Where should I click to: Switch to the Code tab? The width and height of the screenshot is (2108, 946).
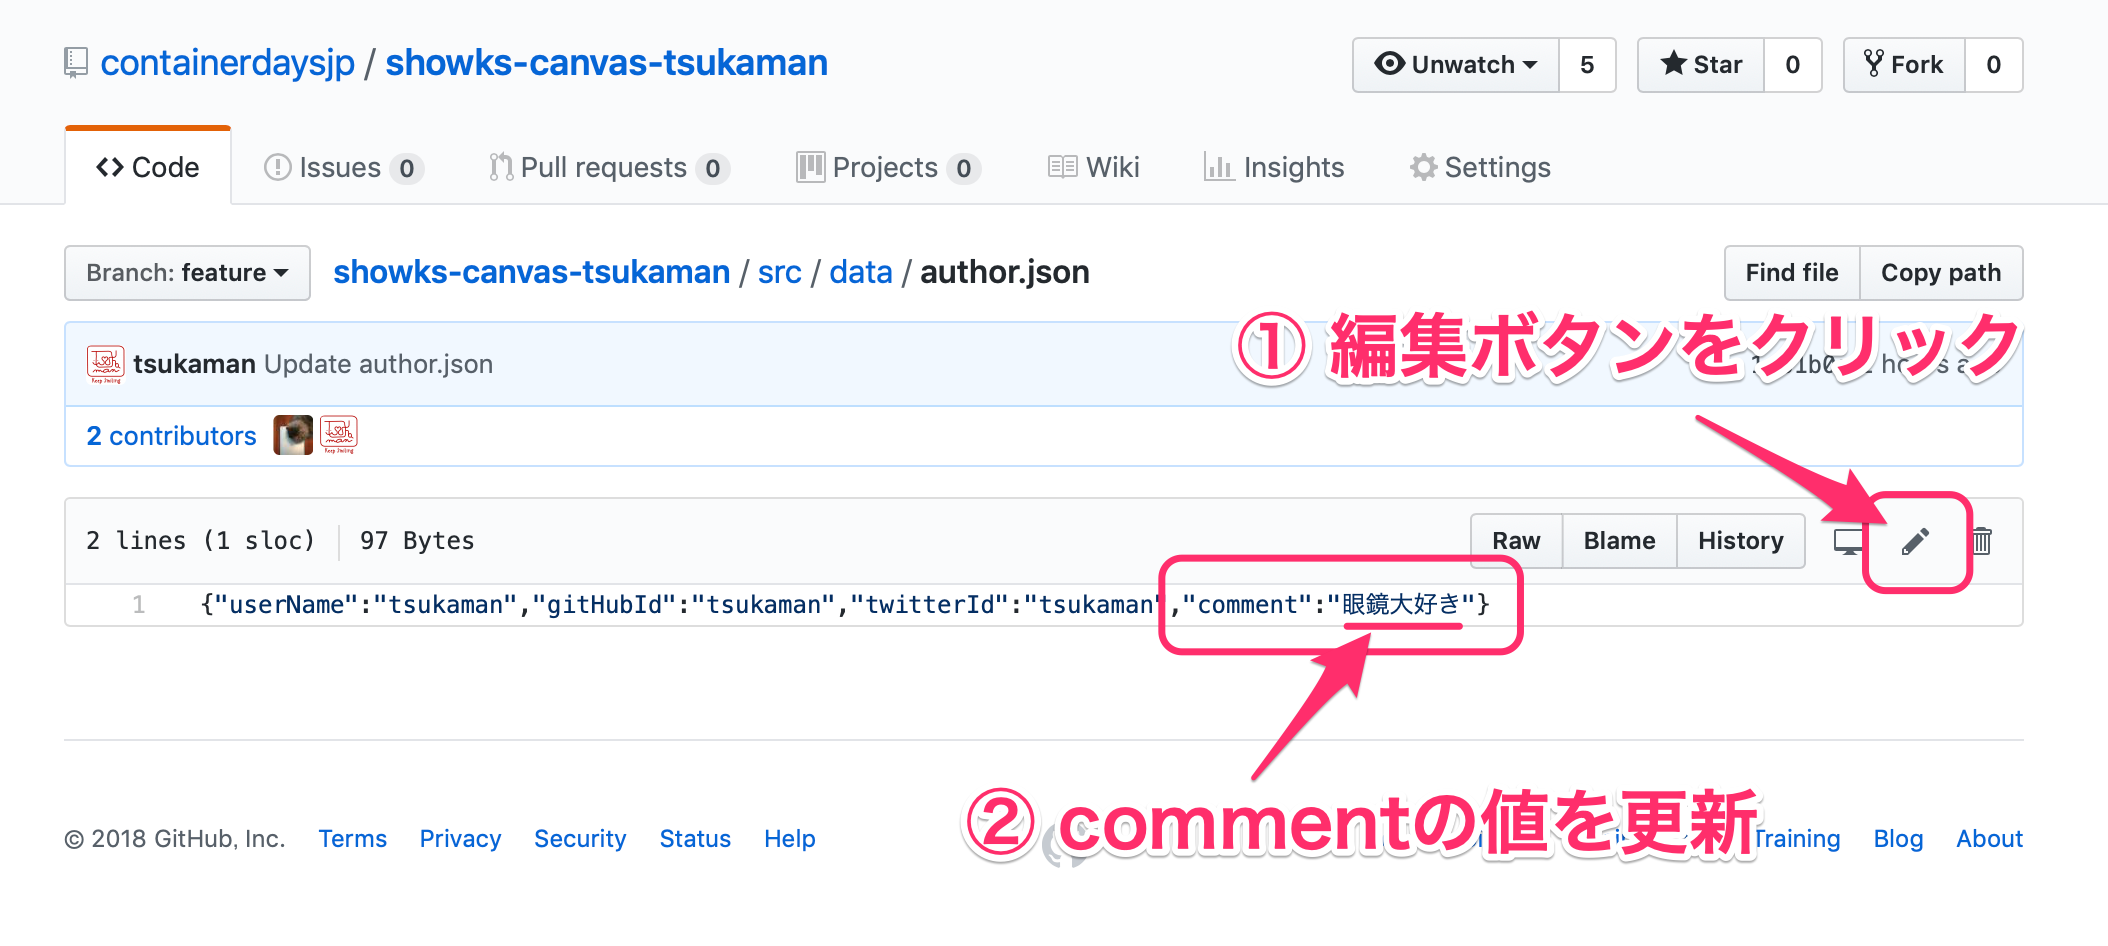(x=147, y=167)
